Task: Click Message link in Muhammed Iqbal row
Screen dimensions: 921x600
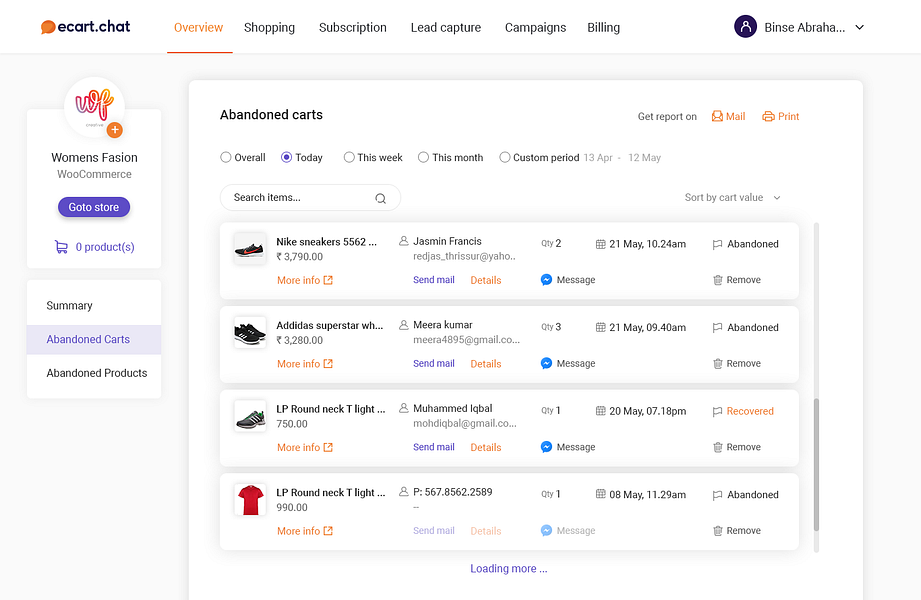Action: click(576, 447)
